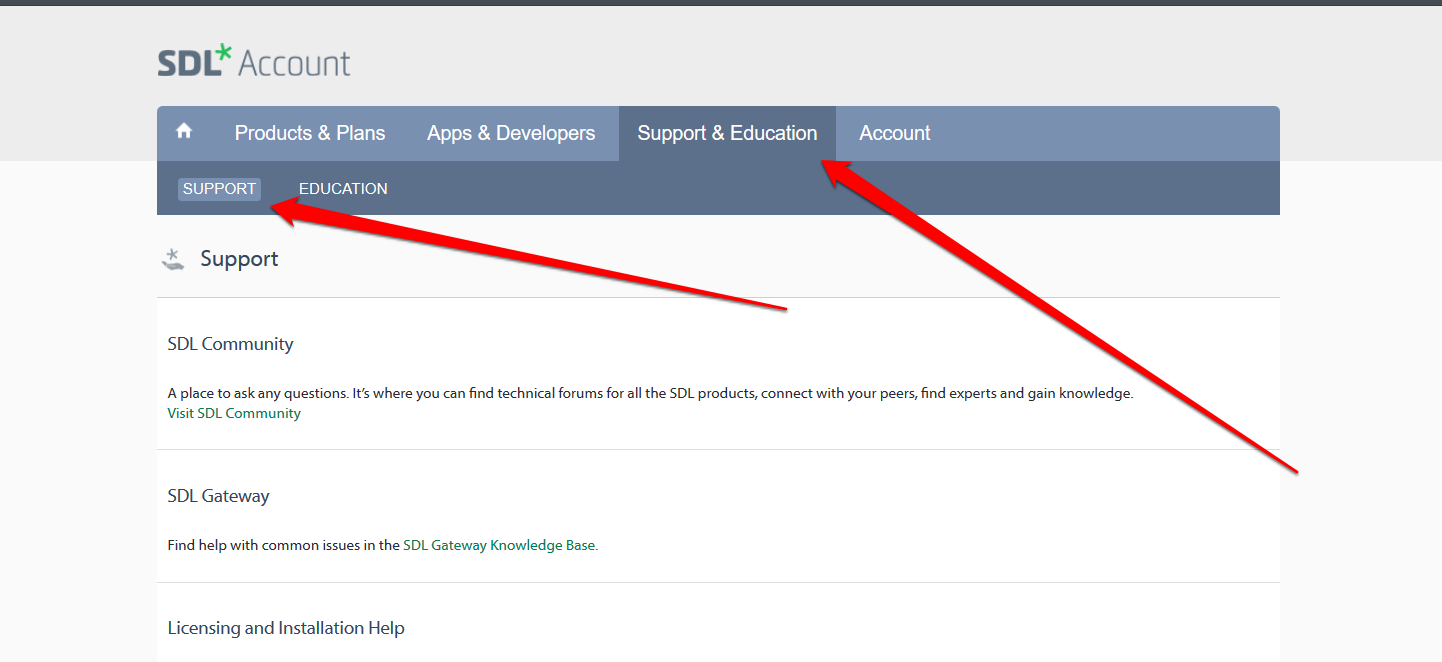The image size is (1442, 662).
Task: Switch to the EDUCATION sub-menu item
Action: [x=343, y=189]
